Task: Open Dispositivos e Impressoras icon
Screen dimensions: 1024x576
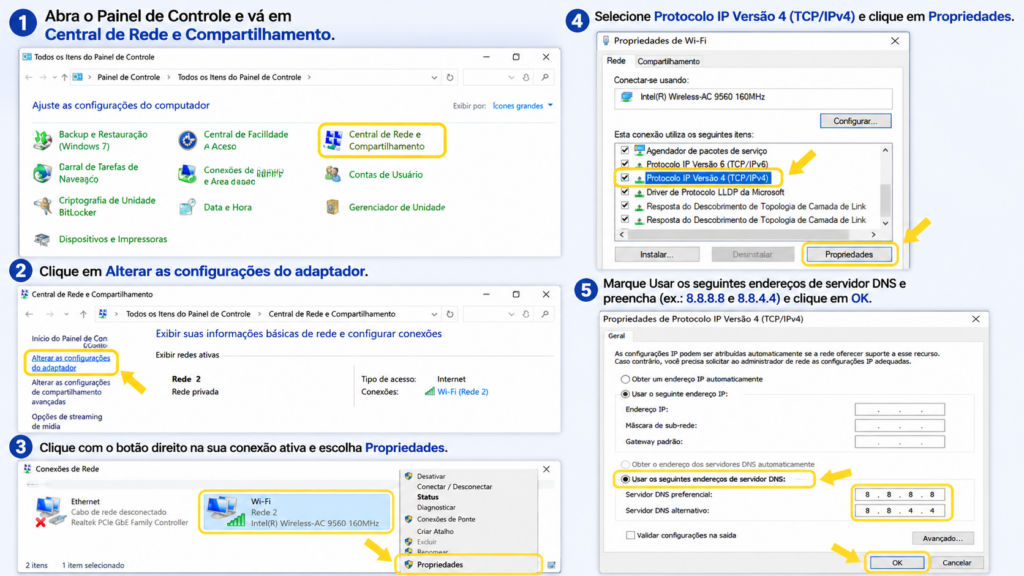Action: (42, 239)
